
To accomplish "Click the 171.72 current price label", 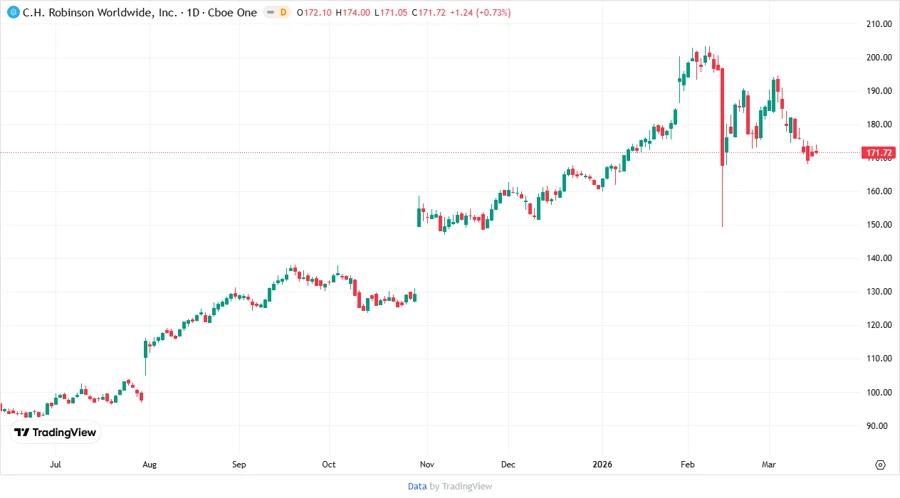I will tap(879, 153).
